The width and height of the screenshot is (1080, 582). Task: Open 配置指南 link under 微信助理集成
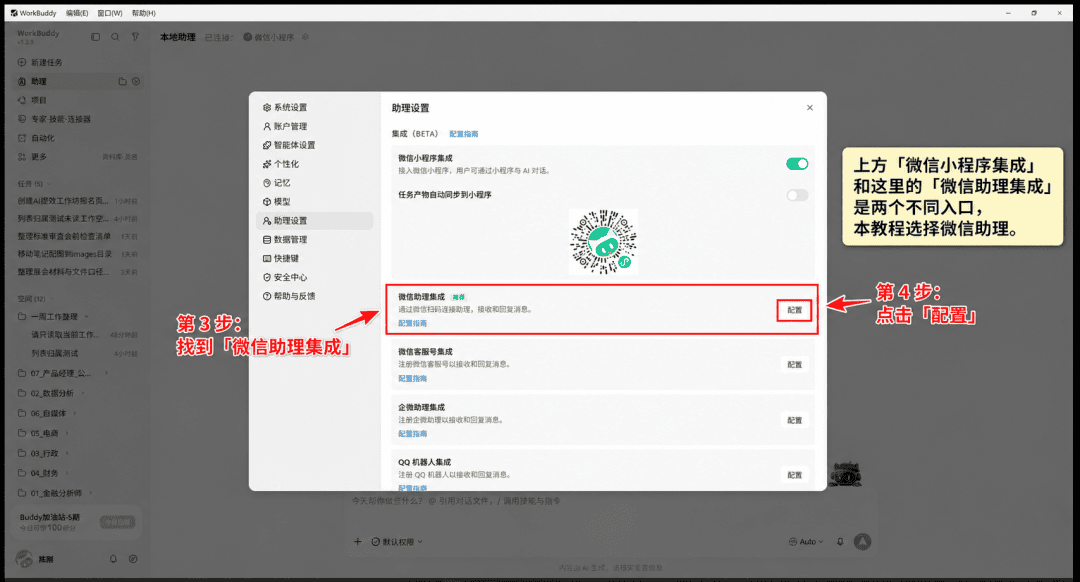click(x=413, y=324)
